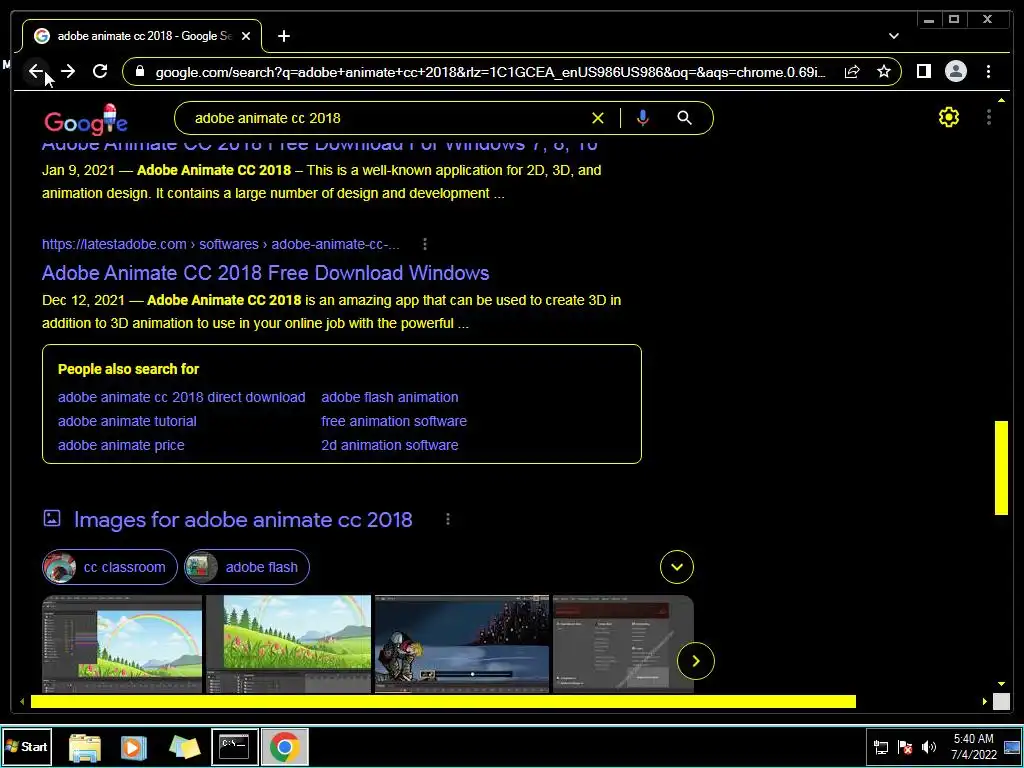Image resolution: width=1024 pixels, height=768 pixels.
Task: Filter images by cc classroom chip
Action: click(x=110, y=567)
